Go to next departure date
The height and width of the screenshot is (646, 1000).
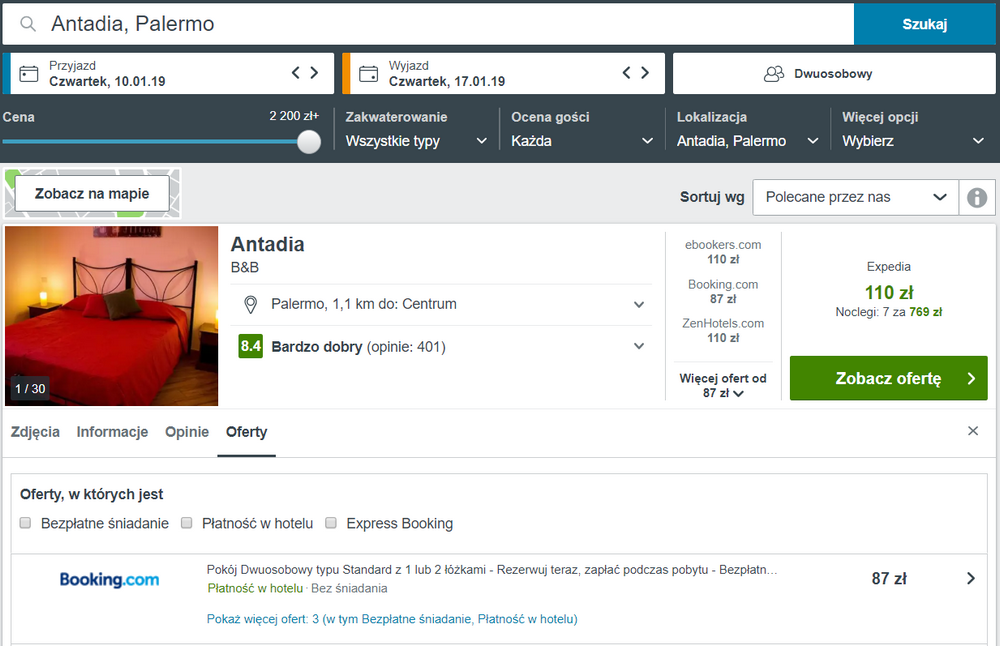point(645,73)
